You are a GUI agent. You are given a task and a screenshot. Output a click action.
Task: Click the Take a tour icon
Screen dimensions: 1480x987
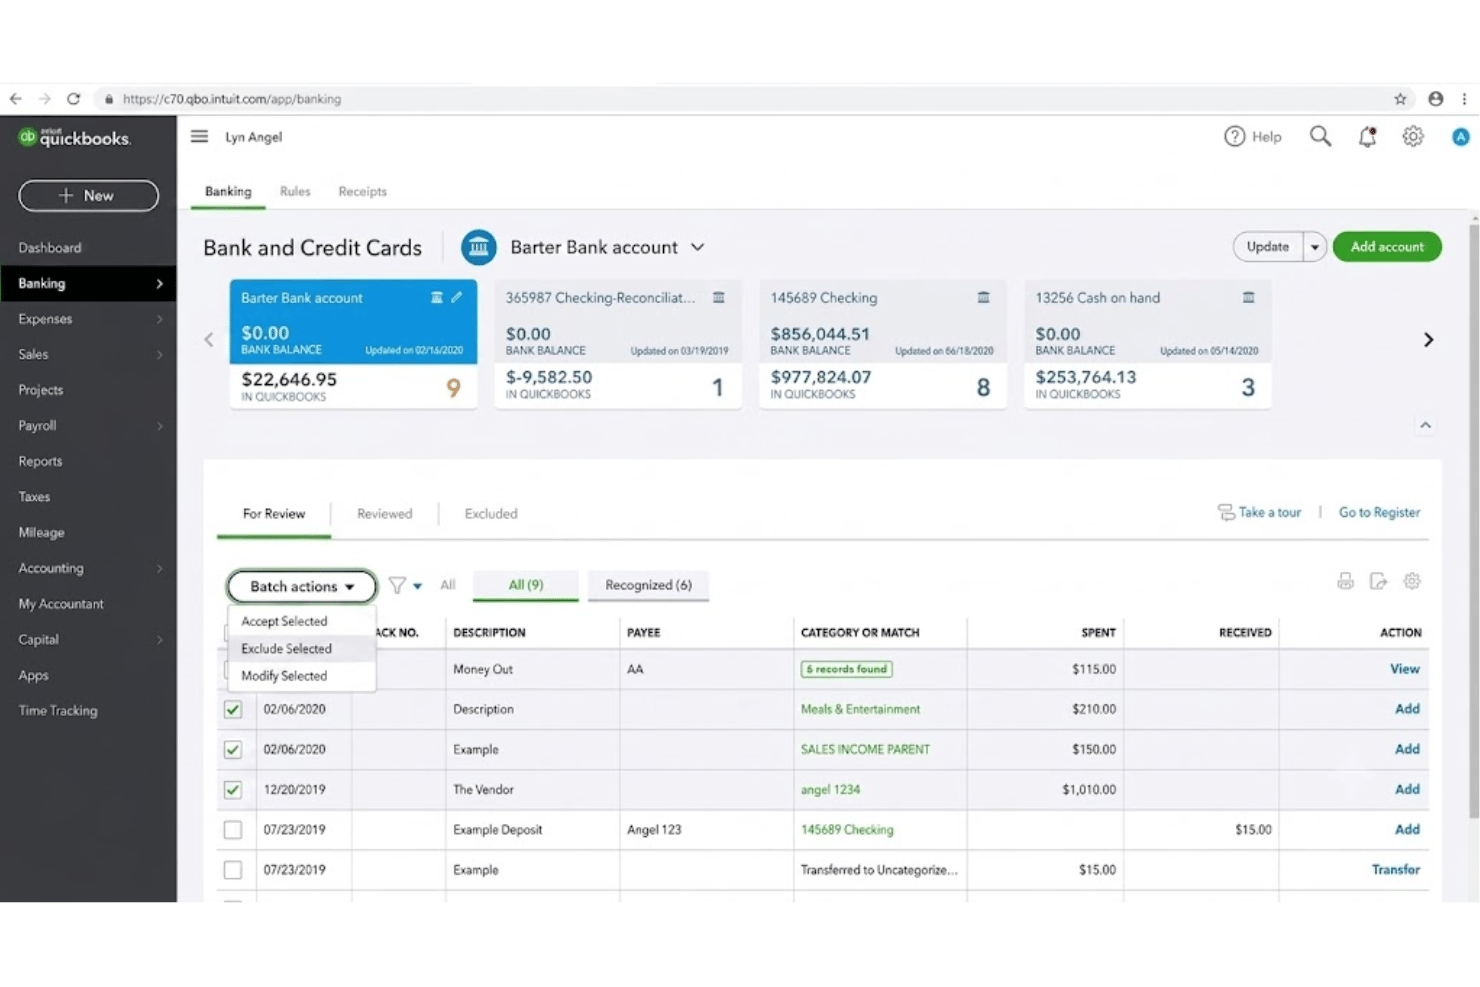point(1226,512)
